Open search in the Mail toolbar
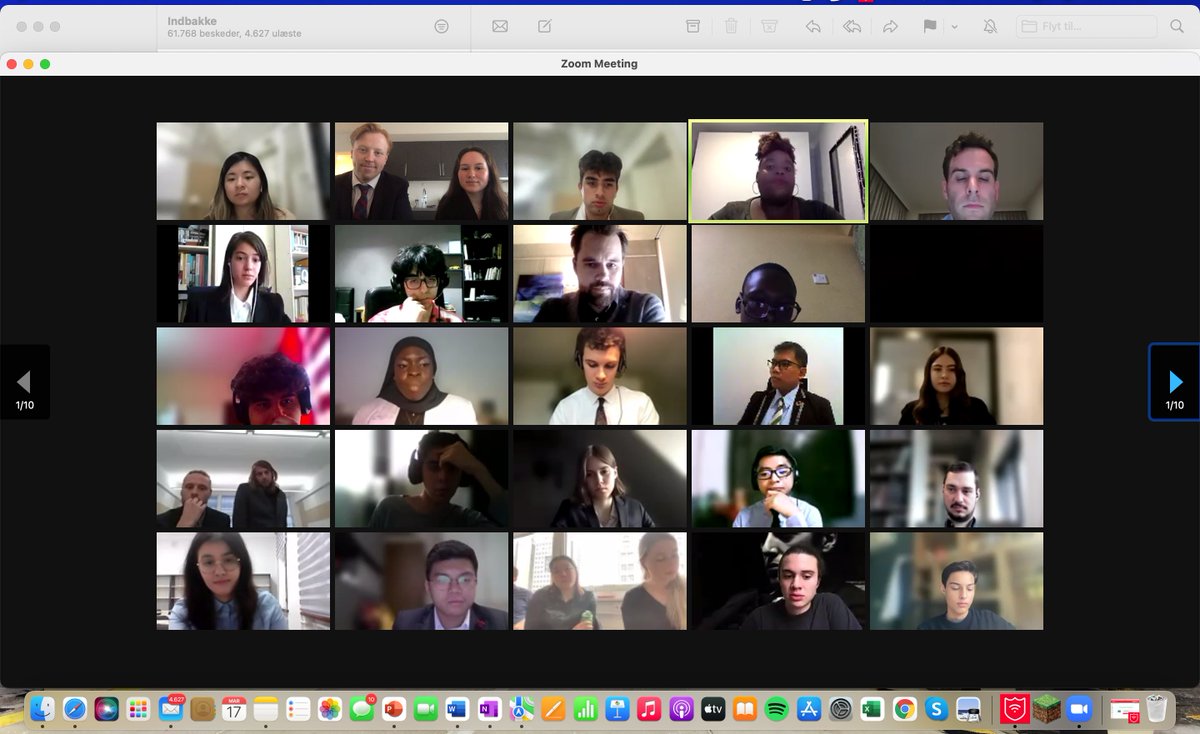Viewport: 1200px width, 734px height. (1177, 26)
